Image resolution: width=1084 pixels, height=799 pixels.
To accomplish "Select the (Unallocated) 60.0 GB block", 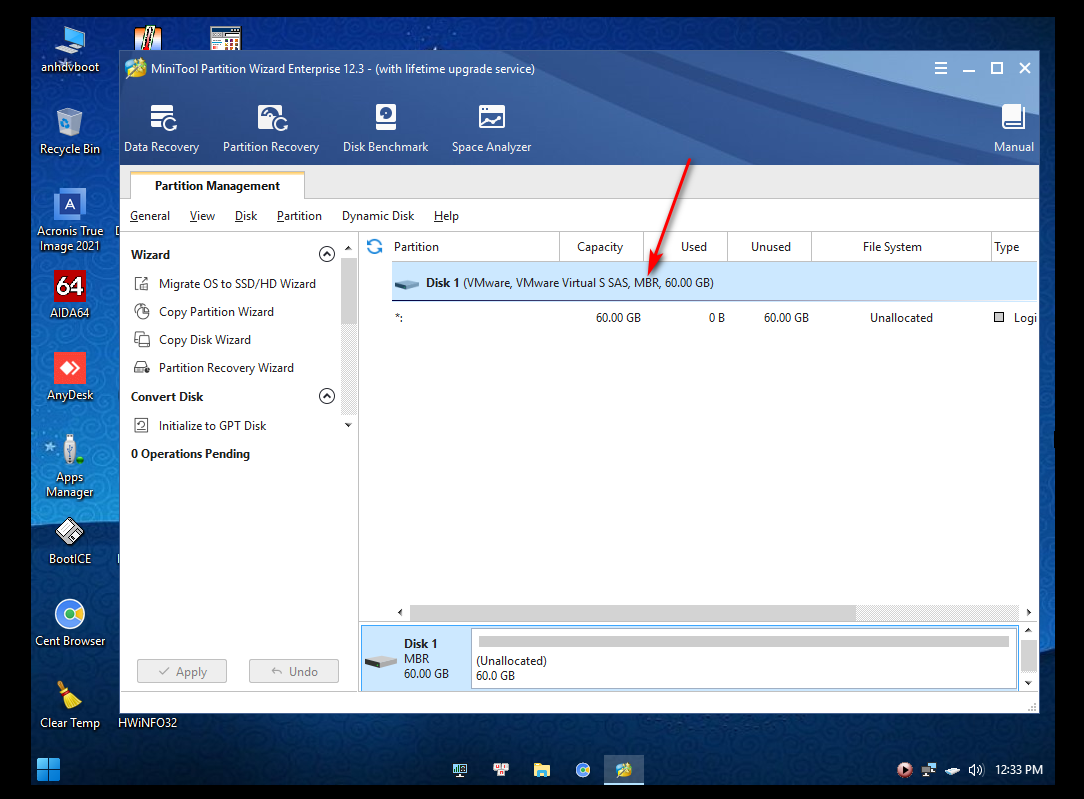I will click(744, 658).
